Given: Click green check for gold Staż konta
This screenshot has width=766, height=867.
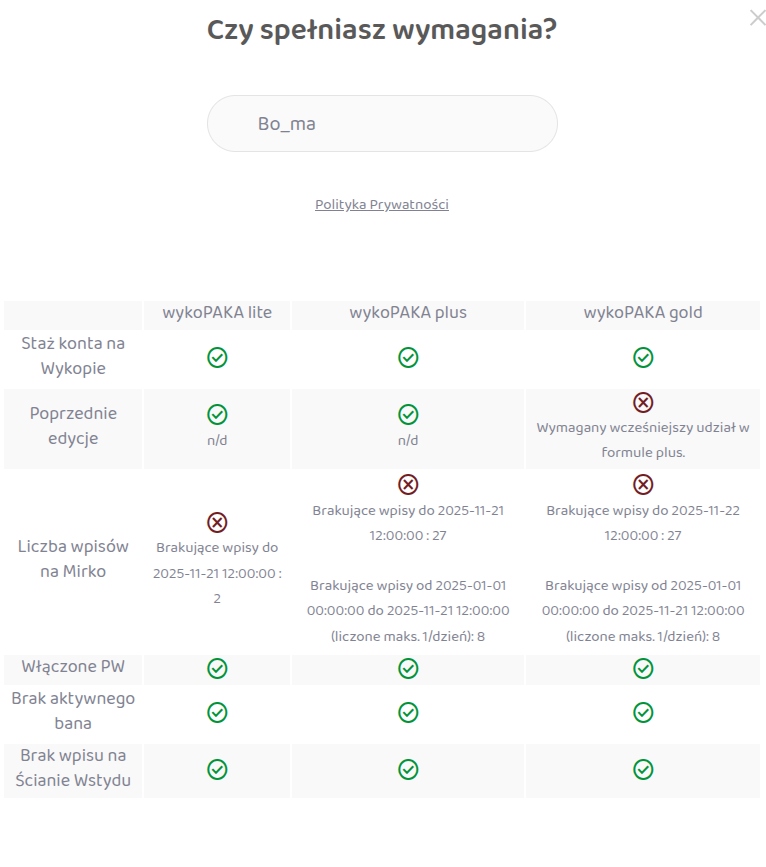Looking at the screenshot, I should point(644,357).
